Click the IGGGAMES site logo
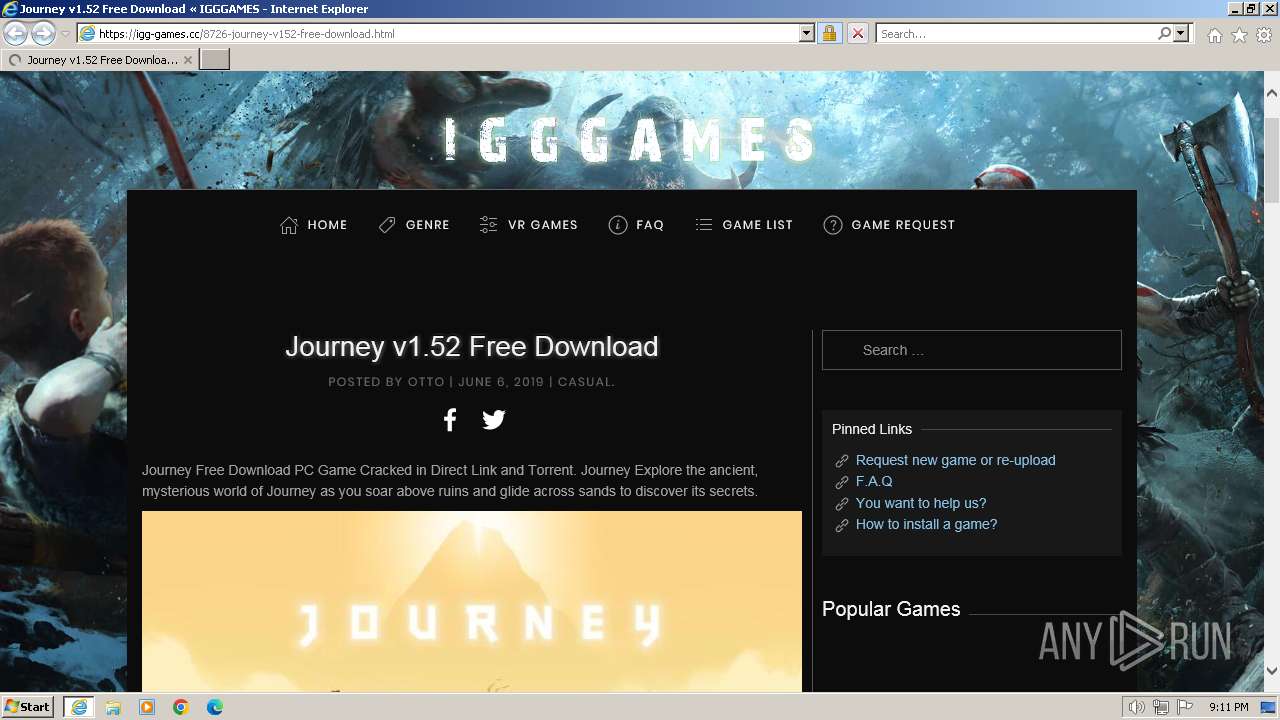 pyautogui.click(x=630, y=139)
